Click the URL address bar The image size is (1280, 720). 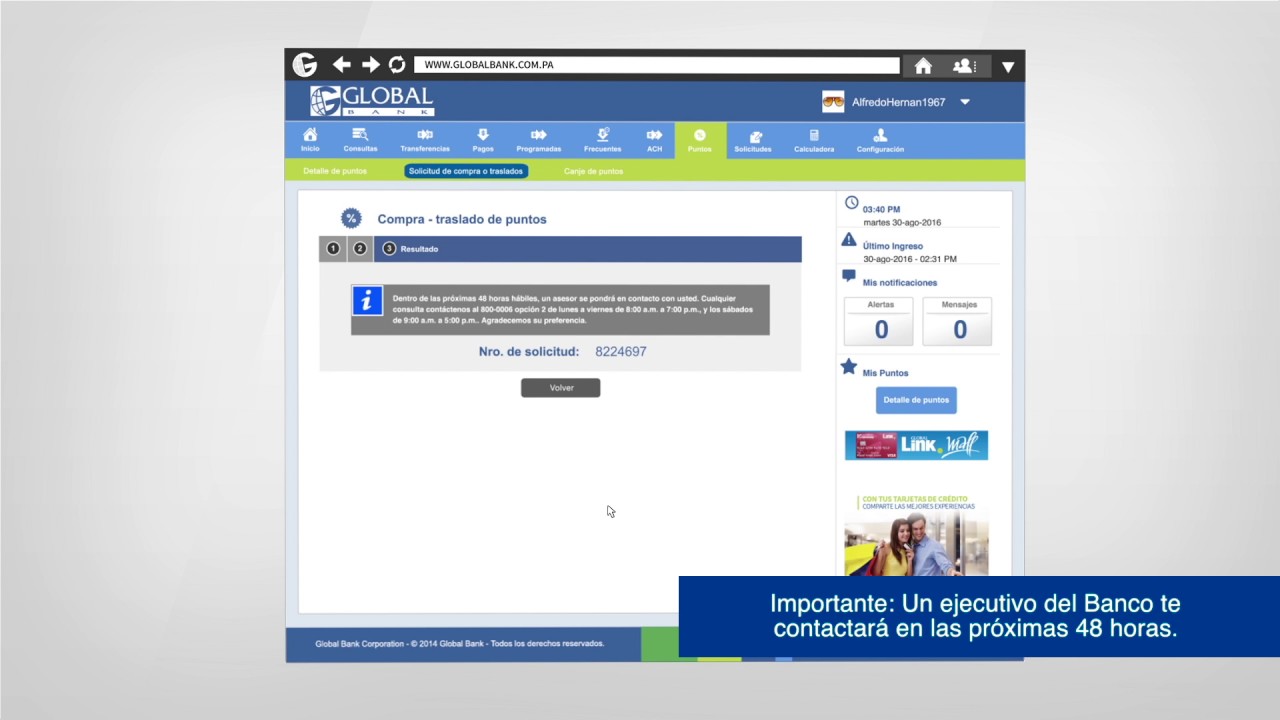[x=657, y=65]
